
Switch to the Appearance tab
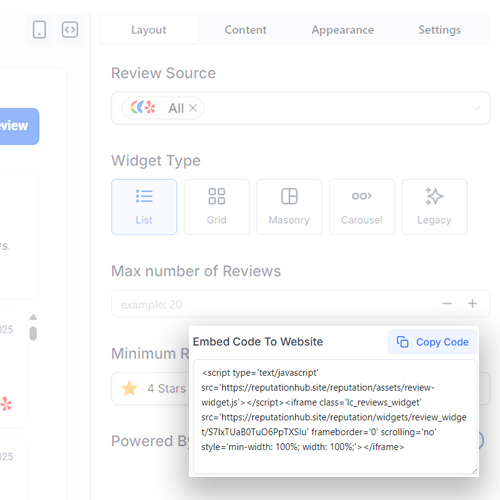(343, 30)
